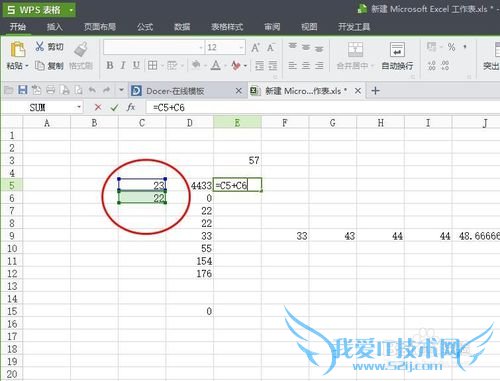Click the Print icon in quick toolbar
Viewport: 500px width, 381px height.
click(51, 90)
